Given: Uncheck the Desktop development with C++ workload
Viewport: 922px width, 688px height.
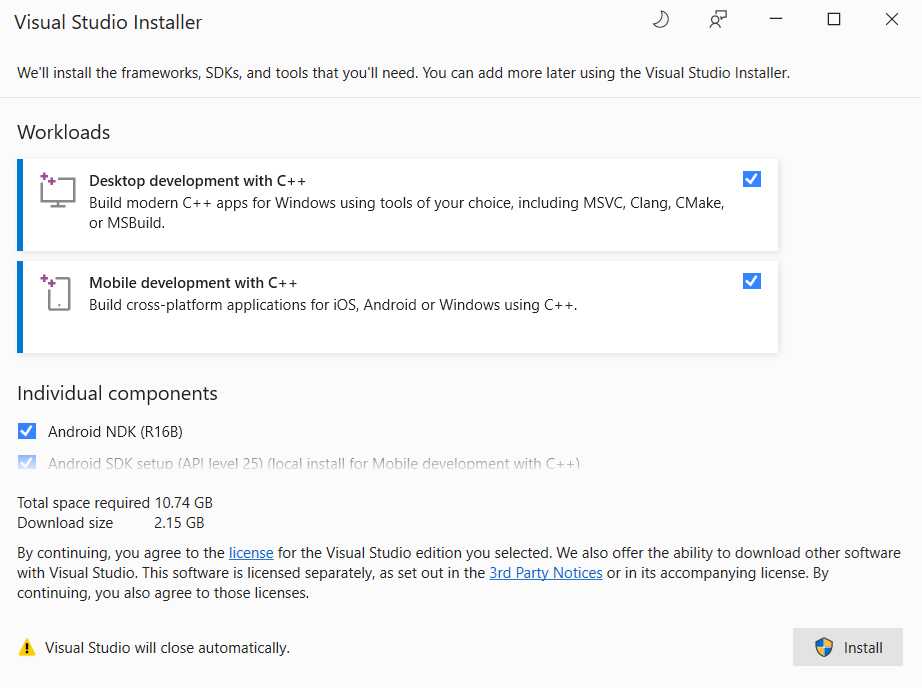Looking at the screenshot, I should 751,179.
